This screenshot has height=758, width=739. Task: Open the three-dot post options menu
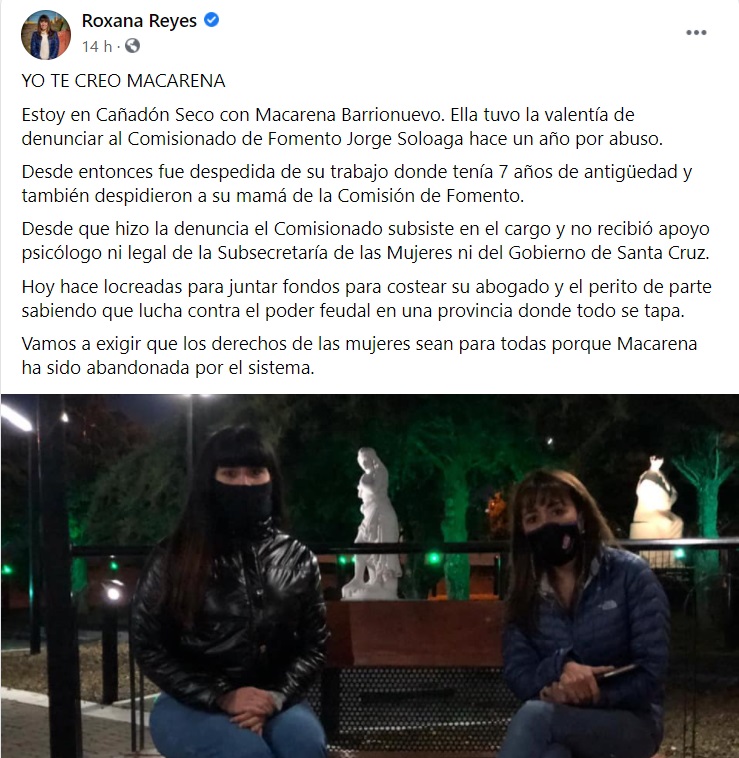(x=696, y=32)
